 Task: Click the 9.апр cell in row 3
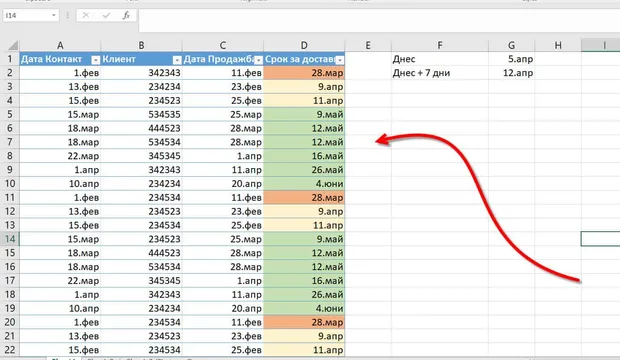pos(304,87)
